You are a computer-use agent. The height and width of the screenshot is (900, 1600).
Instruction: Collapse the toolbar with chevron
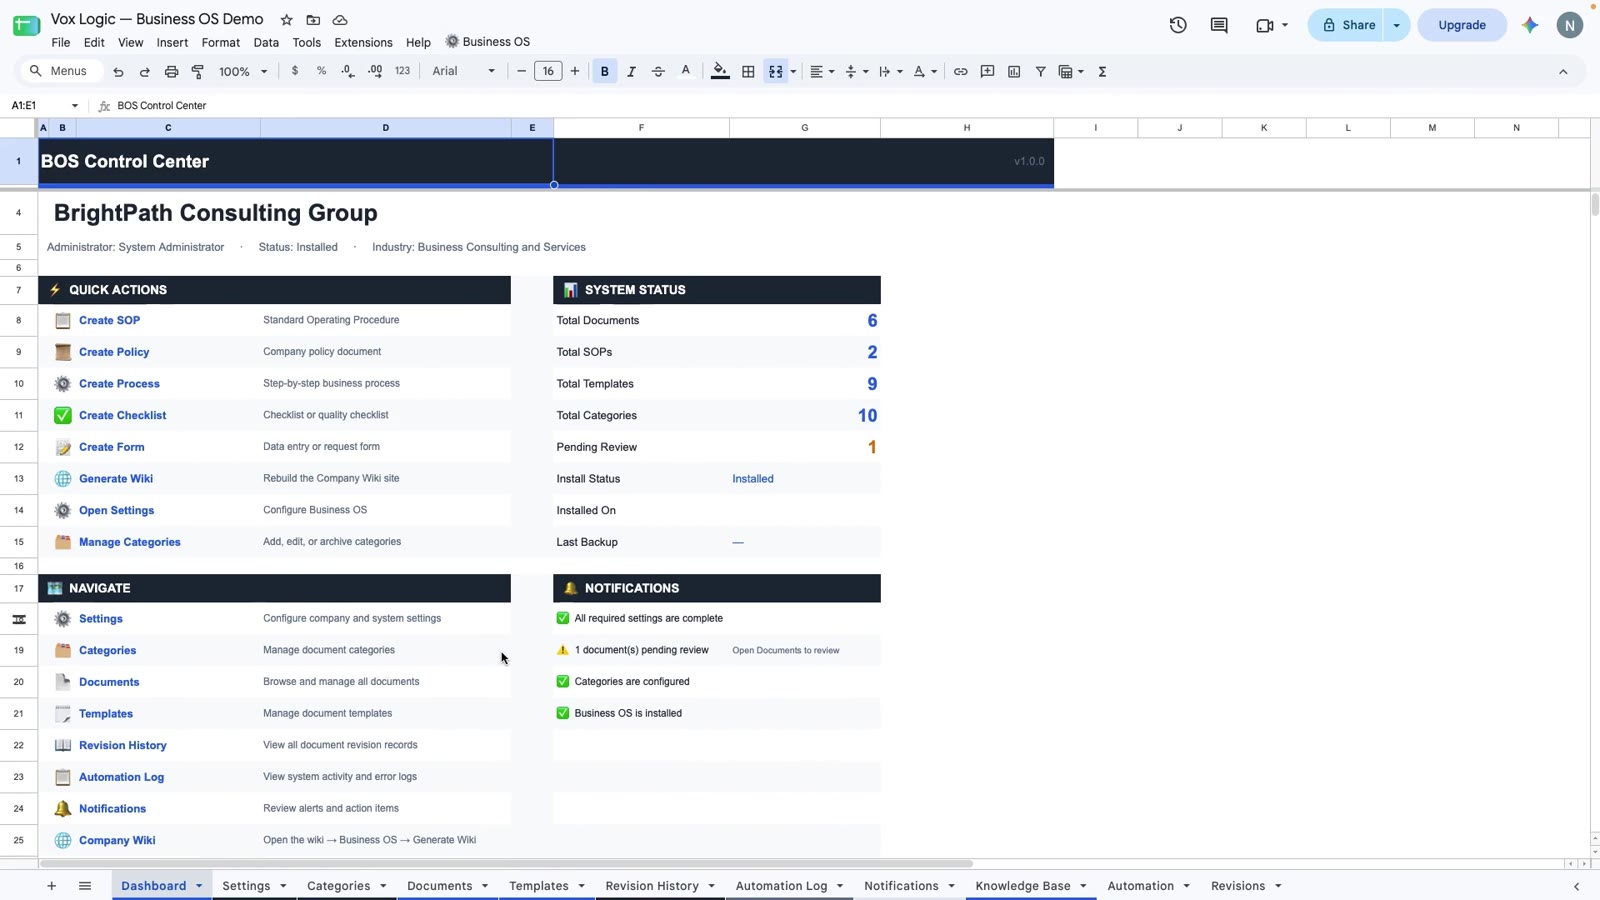pyautogui.click(x=1563, y=72)
